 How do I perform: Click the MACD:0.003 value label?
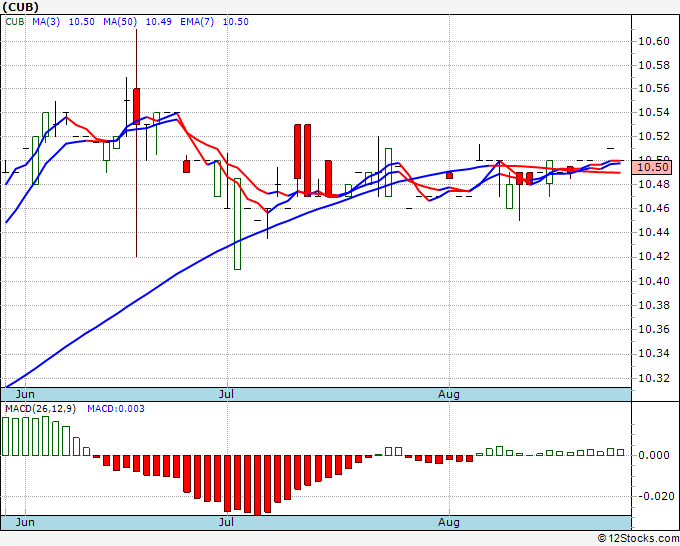pyautogui.click(x=116, y=409)
